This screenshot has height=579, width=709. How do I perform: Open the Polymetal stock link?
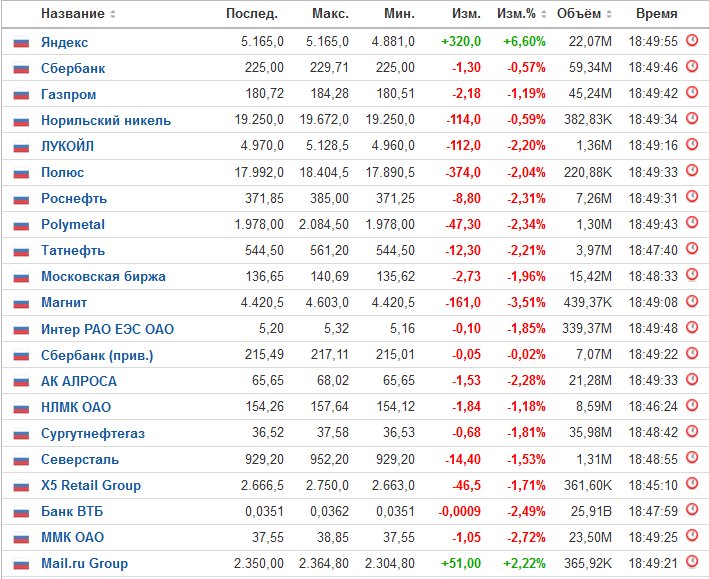coord(73,224)
